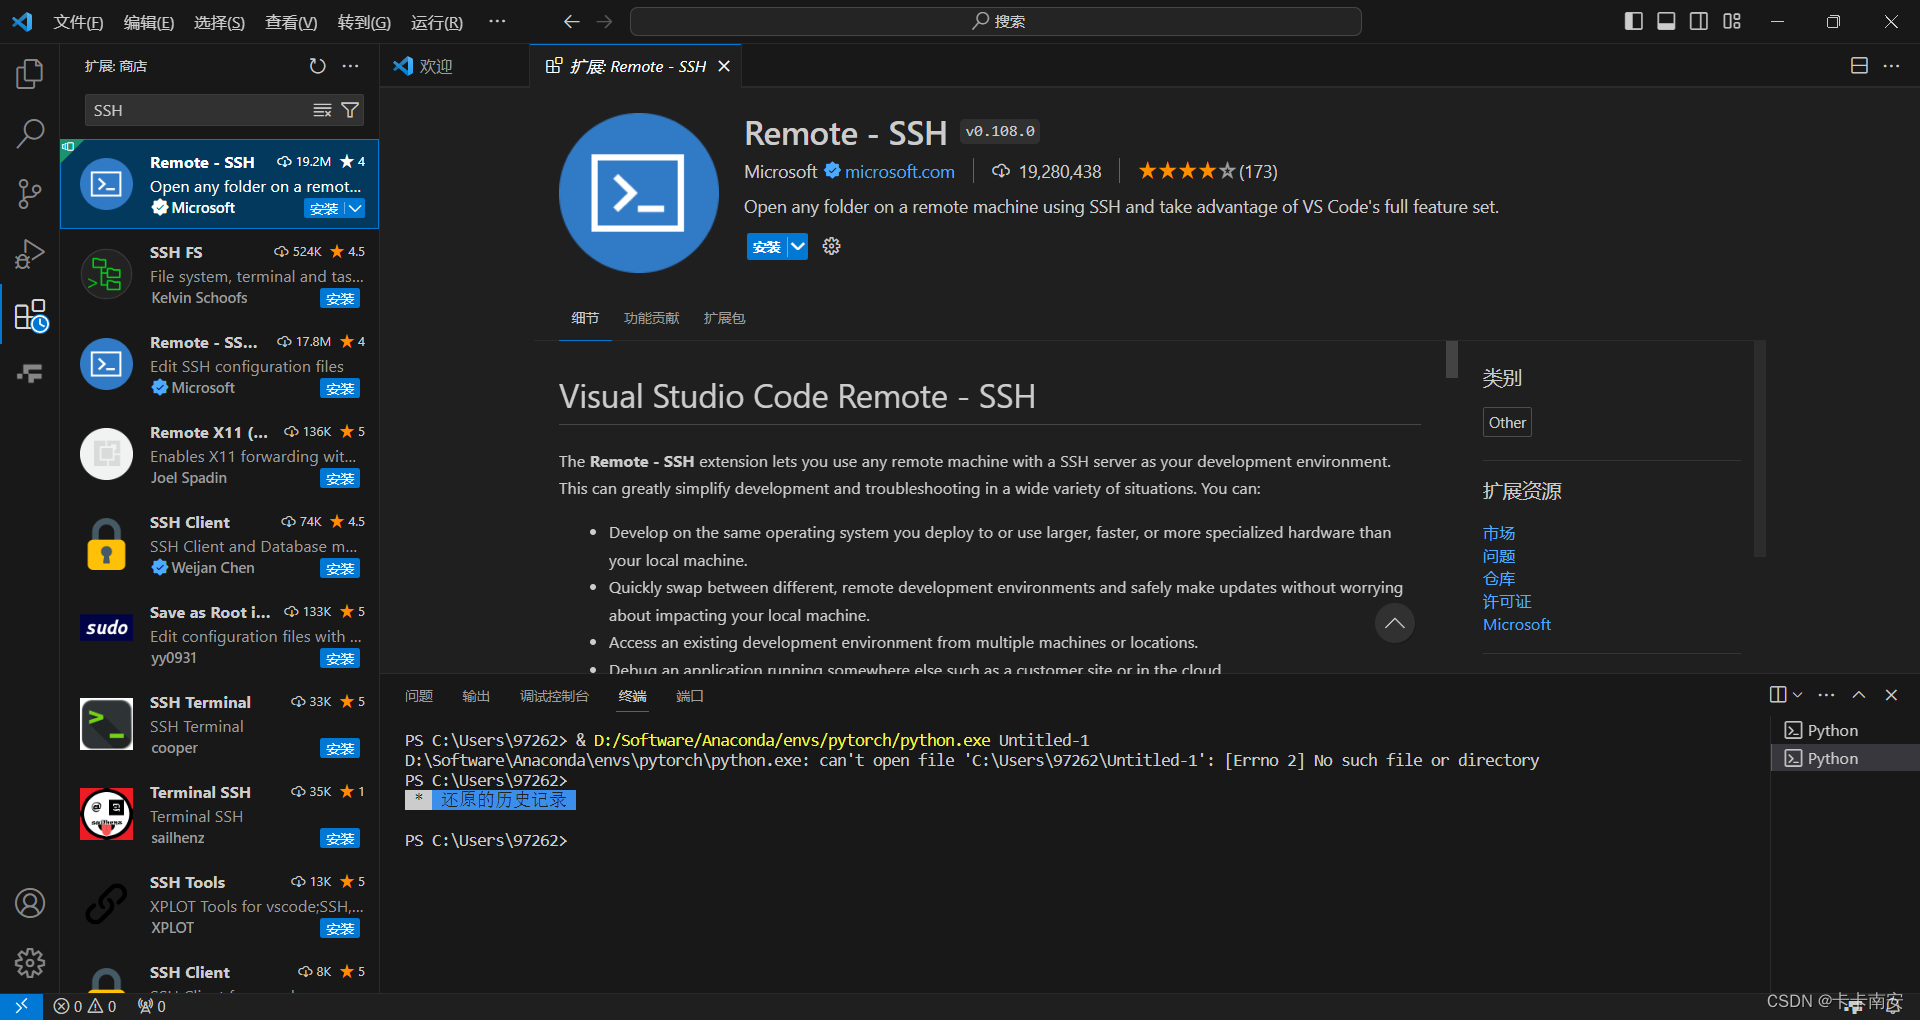Split terminal icon
Screen dimensions: 1920x1020
click(x=1778, y=695)
